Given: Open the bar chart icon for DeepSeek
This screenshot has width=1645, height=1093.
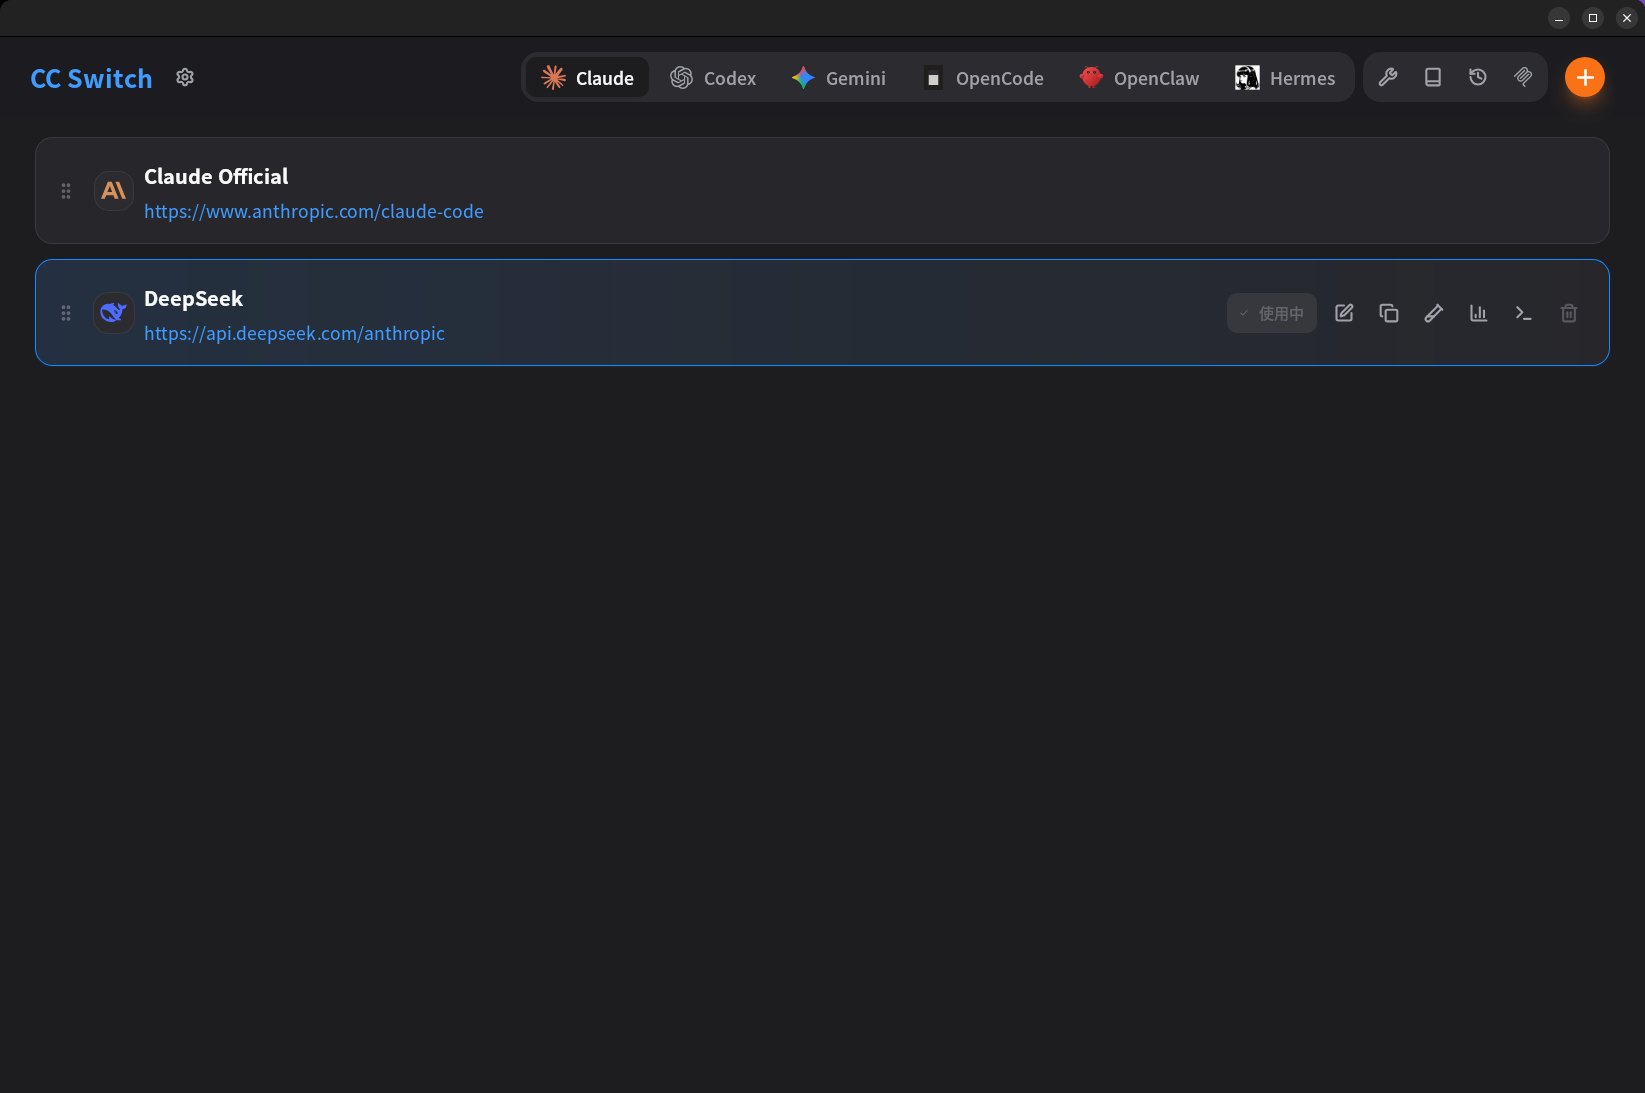Looking at the screenshot, I should [1479, 313].
